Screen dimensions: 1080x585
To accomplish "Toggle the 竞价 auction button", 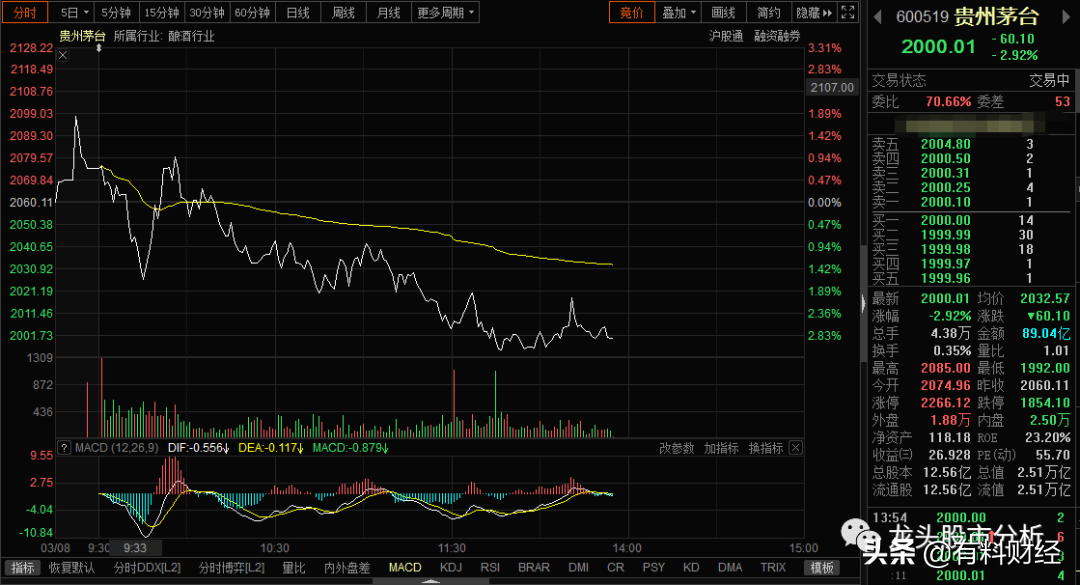I will pos(632,12).
